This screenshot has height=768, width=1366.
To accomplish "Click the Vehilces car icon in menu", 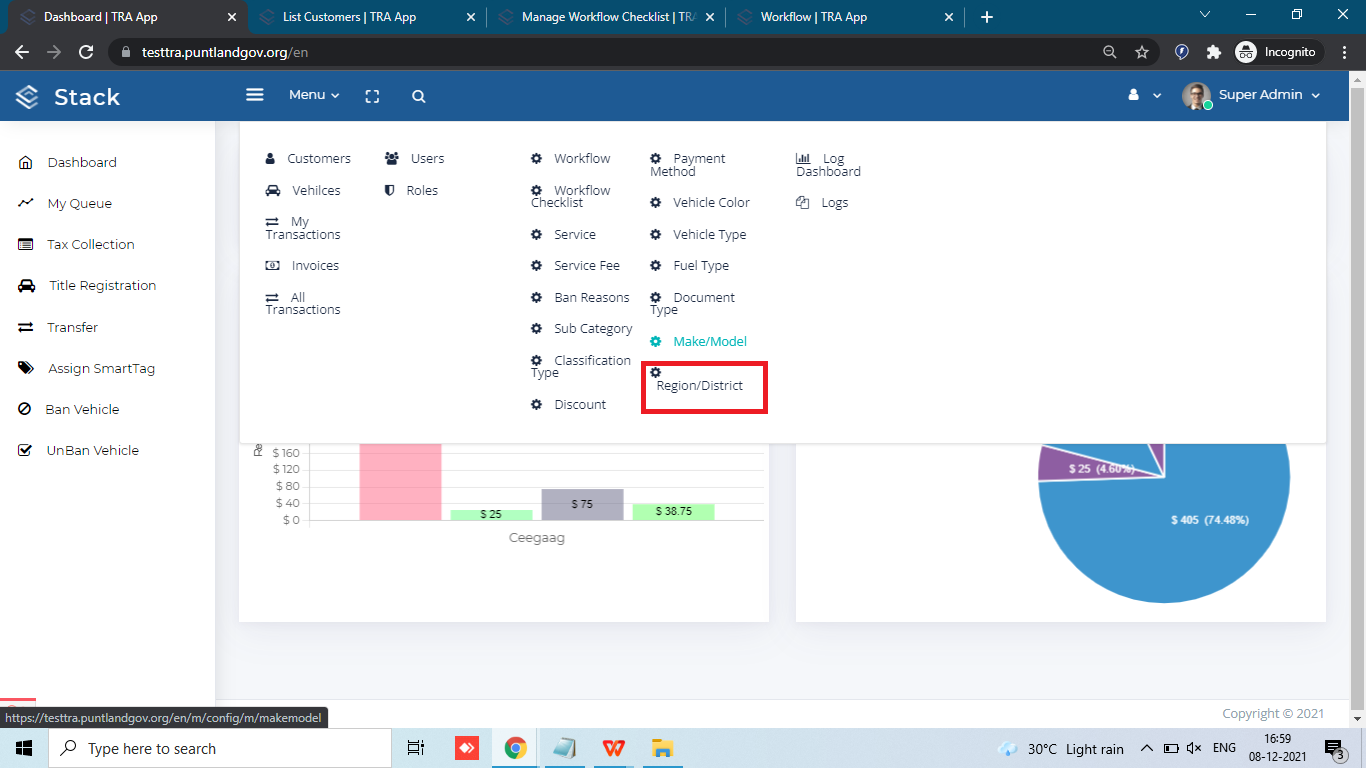I will point(272,190).
